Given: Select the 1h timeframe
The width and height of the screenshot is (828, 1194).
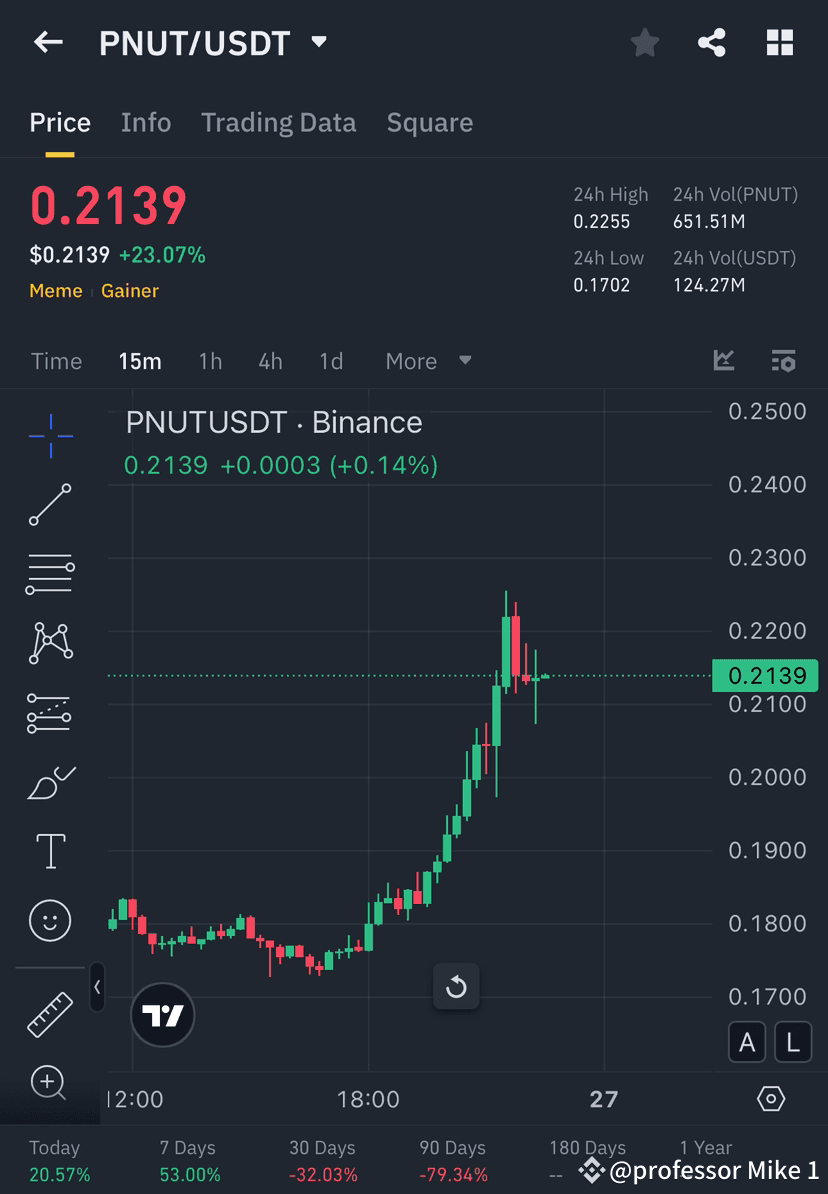Looking at the screenshot, I should coord(210,361).
